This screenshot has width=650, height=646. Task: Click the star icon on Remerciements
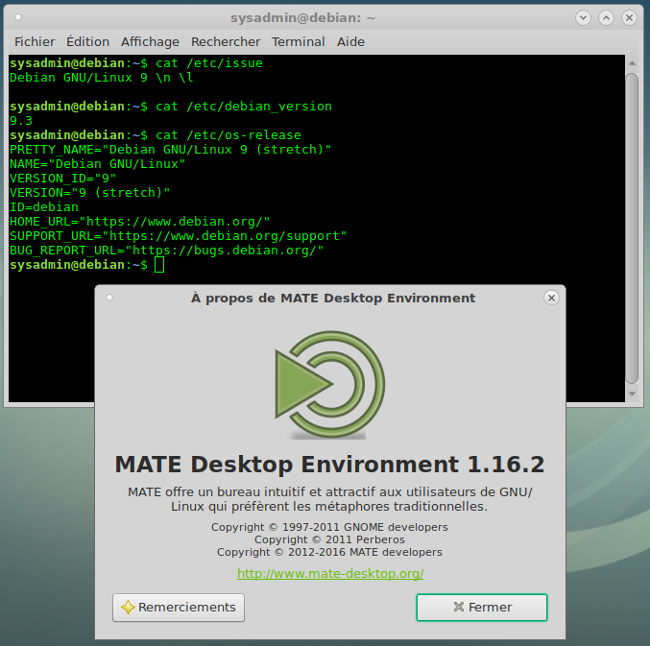(128, 607)
